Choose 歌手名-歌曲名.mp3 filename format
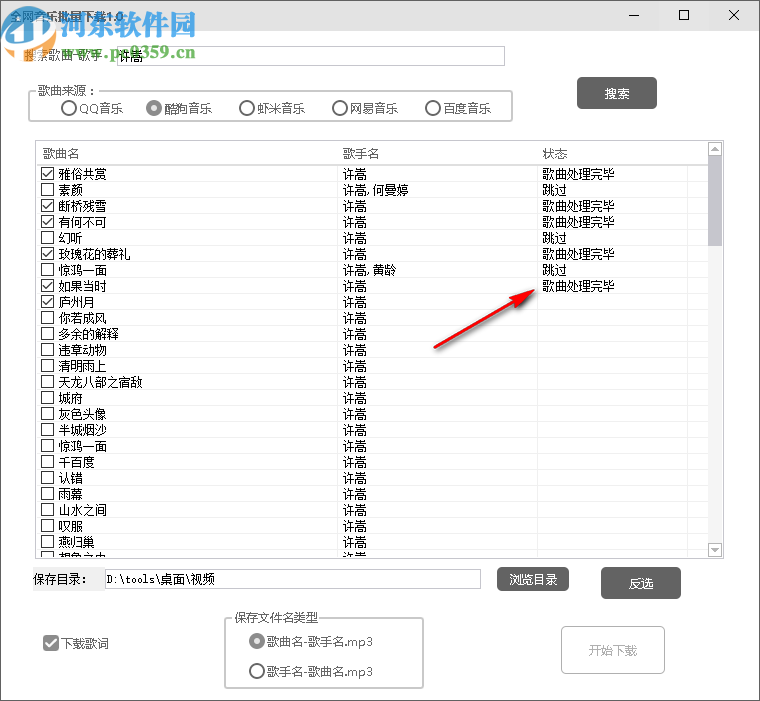 point(256,671)
